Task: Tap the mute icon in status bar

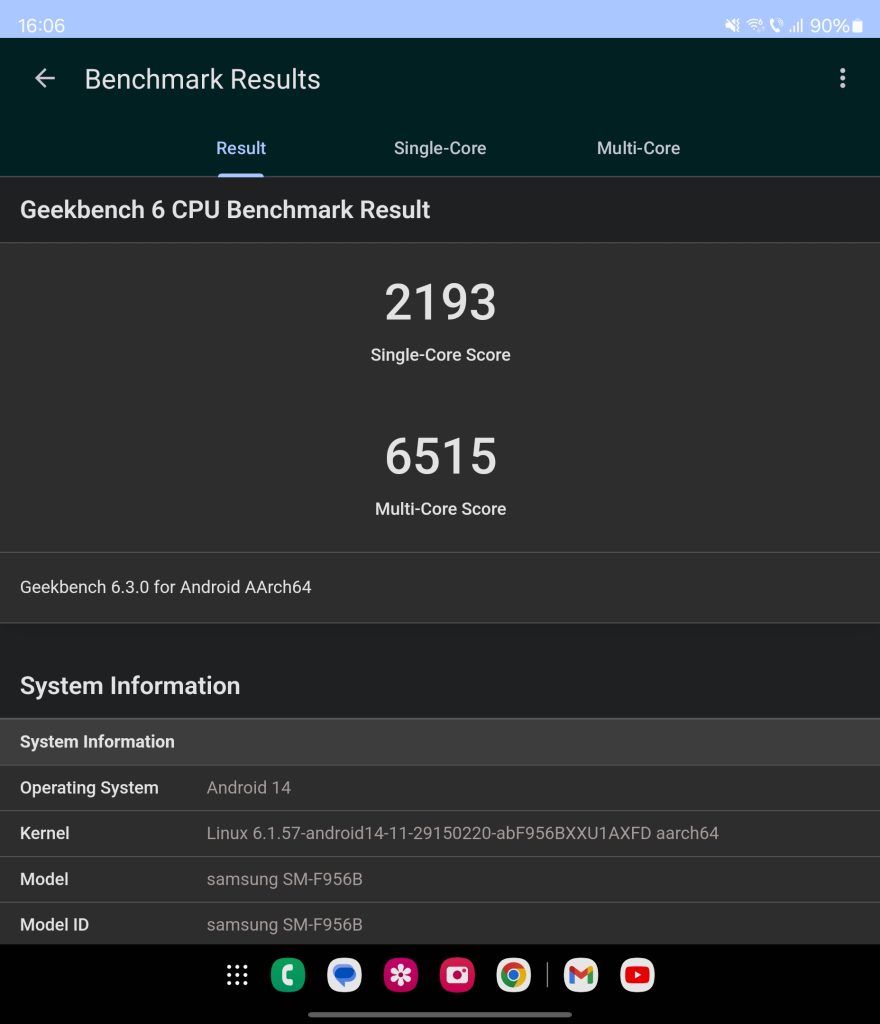Action: pos(732,25)
